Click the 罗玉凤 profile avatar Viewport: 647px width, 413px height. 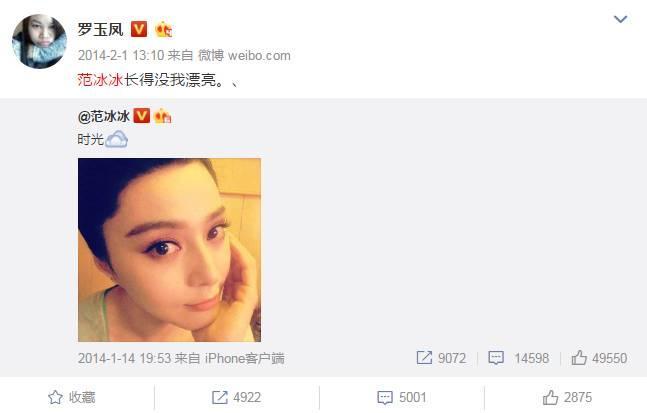39,41
